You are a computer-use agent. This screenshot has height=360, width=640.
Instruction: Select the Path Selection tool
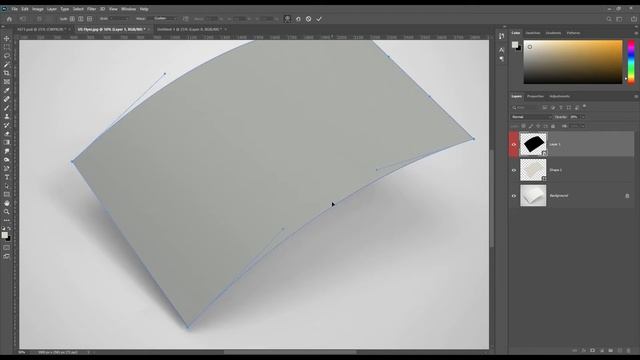[7, 186]
